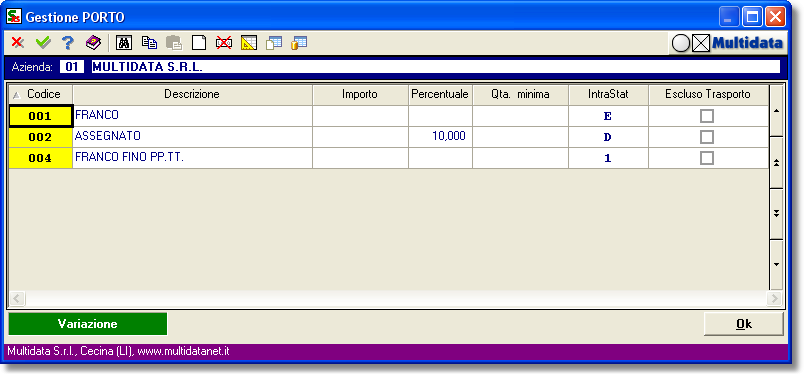Click the Descrizione column header
804x376 pixels.
click(x=192, y=94)
